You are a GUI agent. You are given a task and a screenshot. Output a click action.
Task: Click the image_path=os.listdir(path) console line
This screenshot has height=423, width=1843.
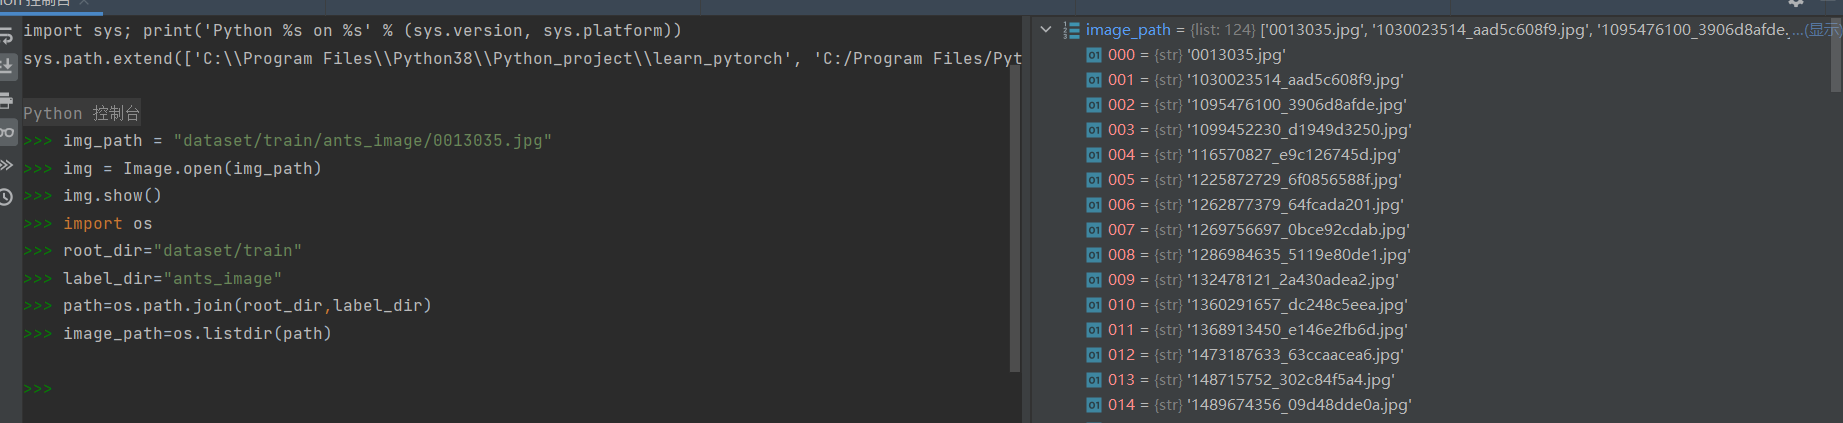197,334
